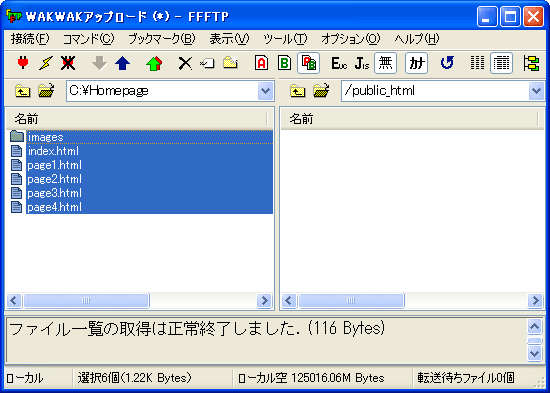
Task: Click remote pane 名前 column header
Action: tap(410, 119)
